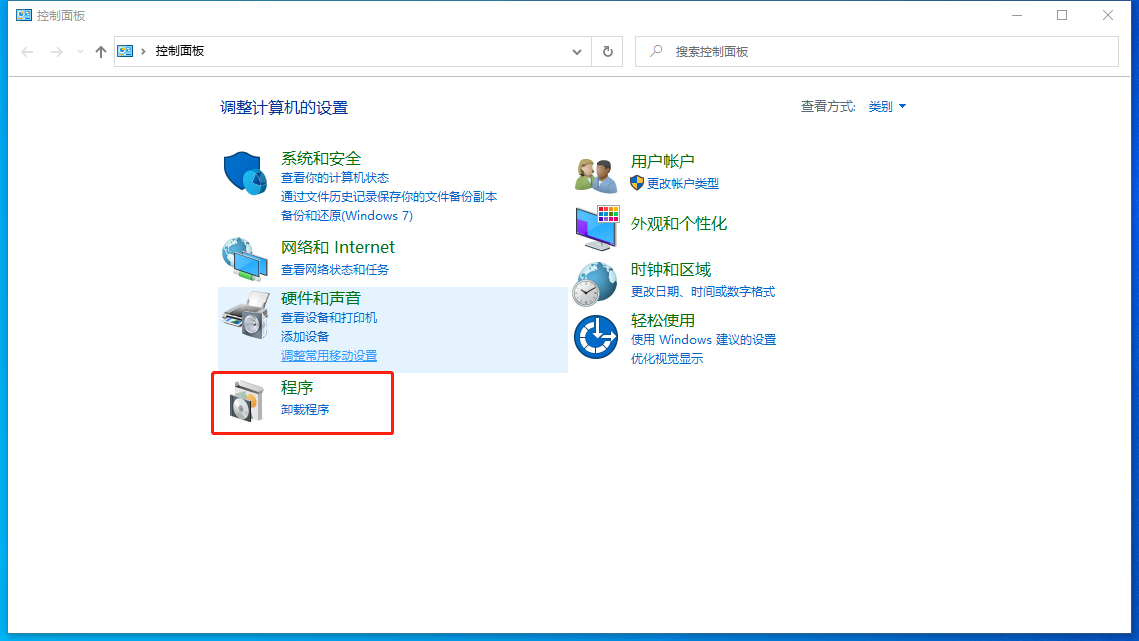The height and width of the screenshot is (641, 1139).
Task: Click 使用 Windows 建议的设置 link
Action: pyautogui.click(x=703, y=339)
